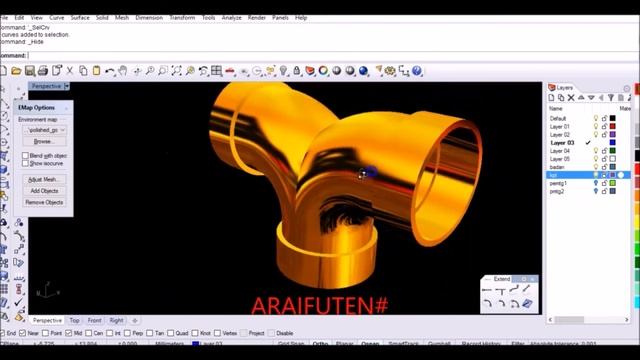Viewport: 640px width, 360px height.
Task: Toggle visibility bulb of Layer 01
Action: 596,127
